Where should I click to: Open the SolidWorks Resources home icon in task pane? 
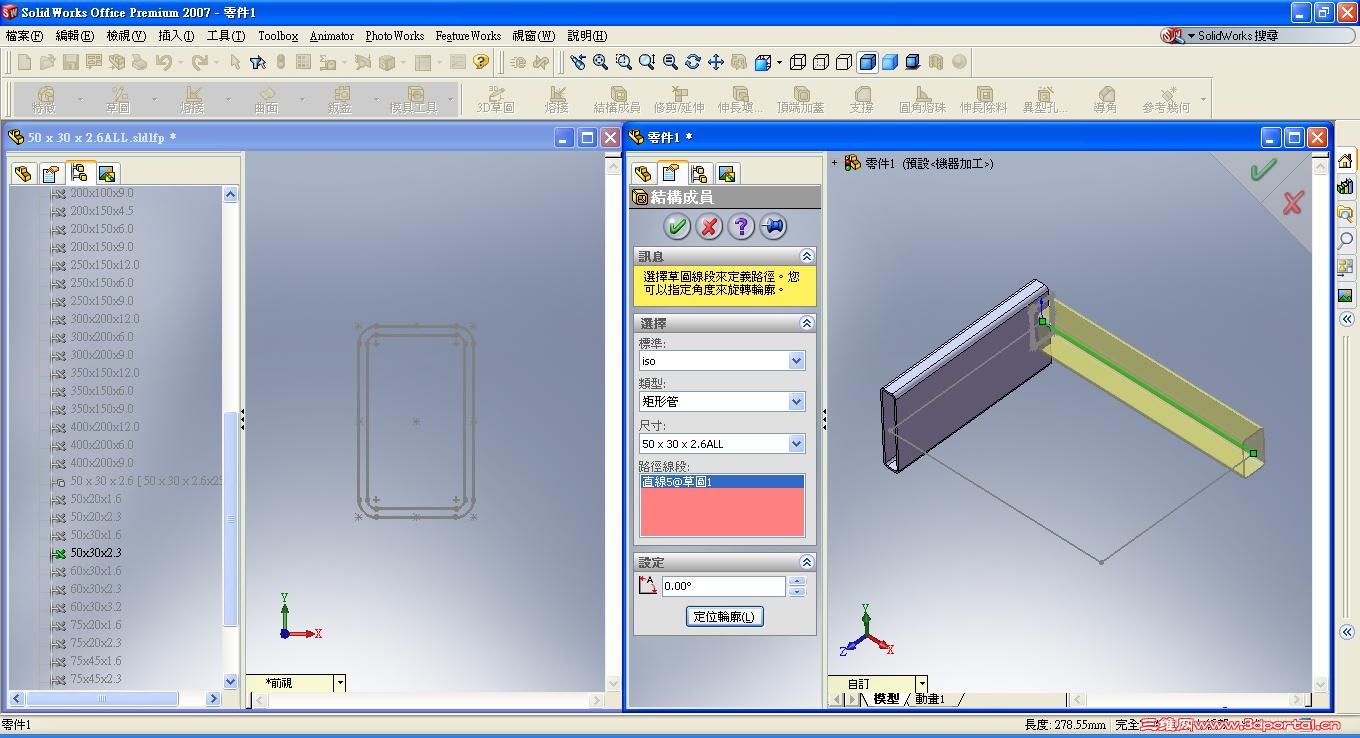(x=1346, y=161)
